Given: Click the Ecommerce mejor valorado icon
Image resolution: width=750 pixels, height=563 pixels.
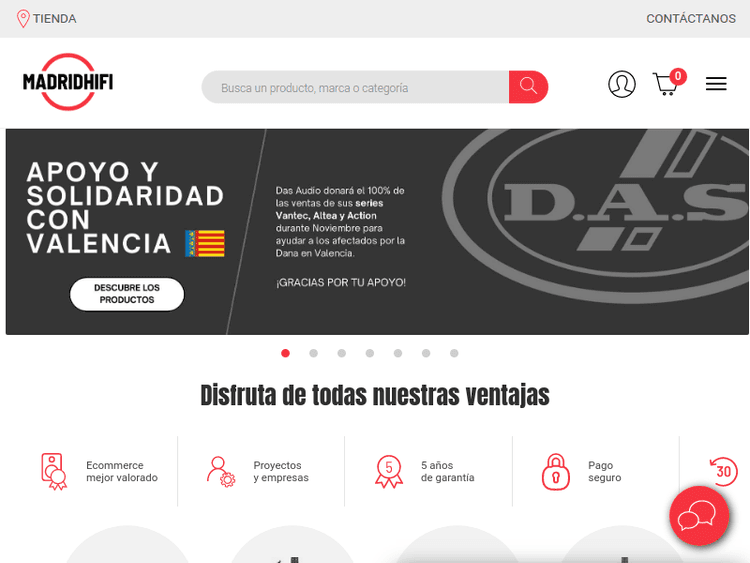Looking at the screenshot, I should [x=54, y=471].
